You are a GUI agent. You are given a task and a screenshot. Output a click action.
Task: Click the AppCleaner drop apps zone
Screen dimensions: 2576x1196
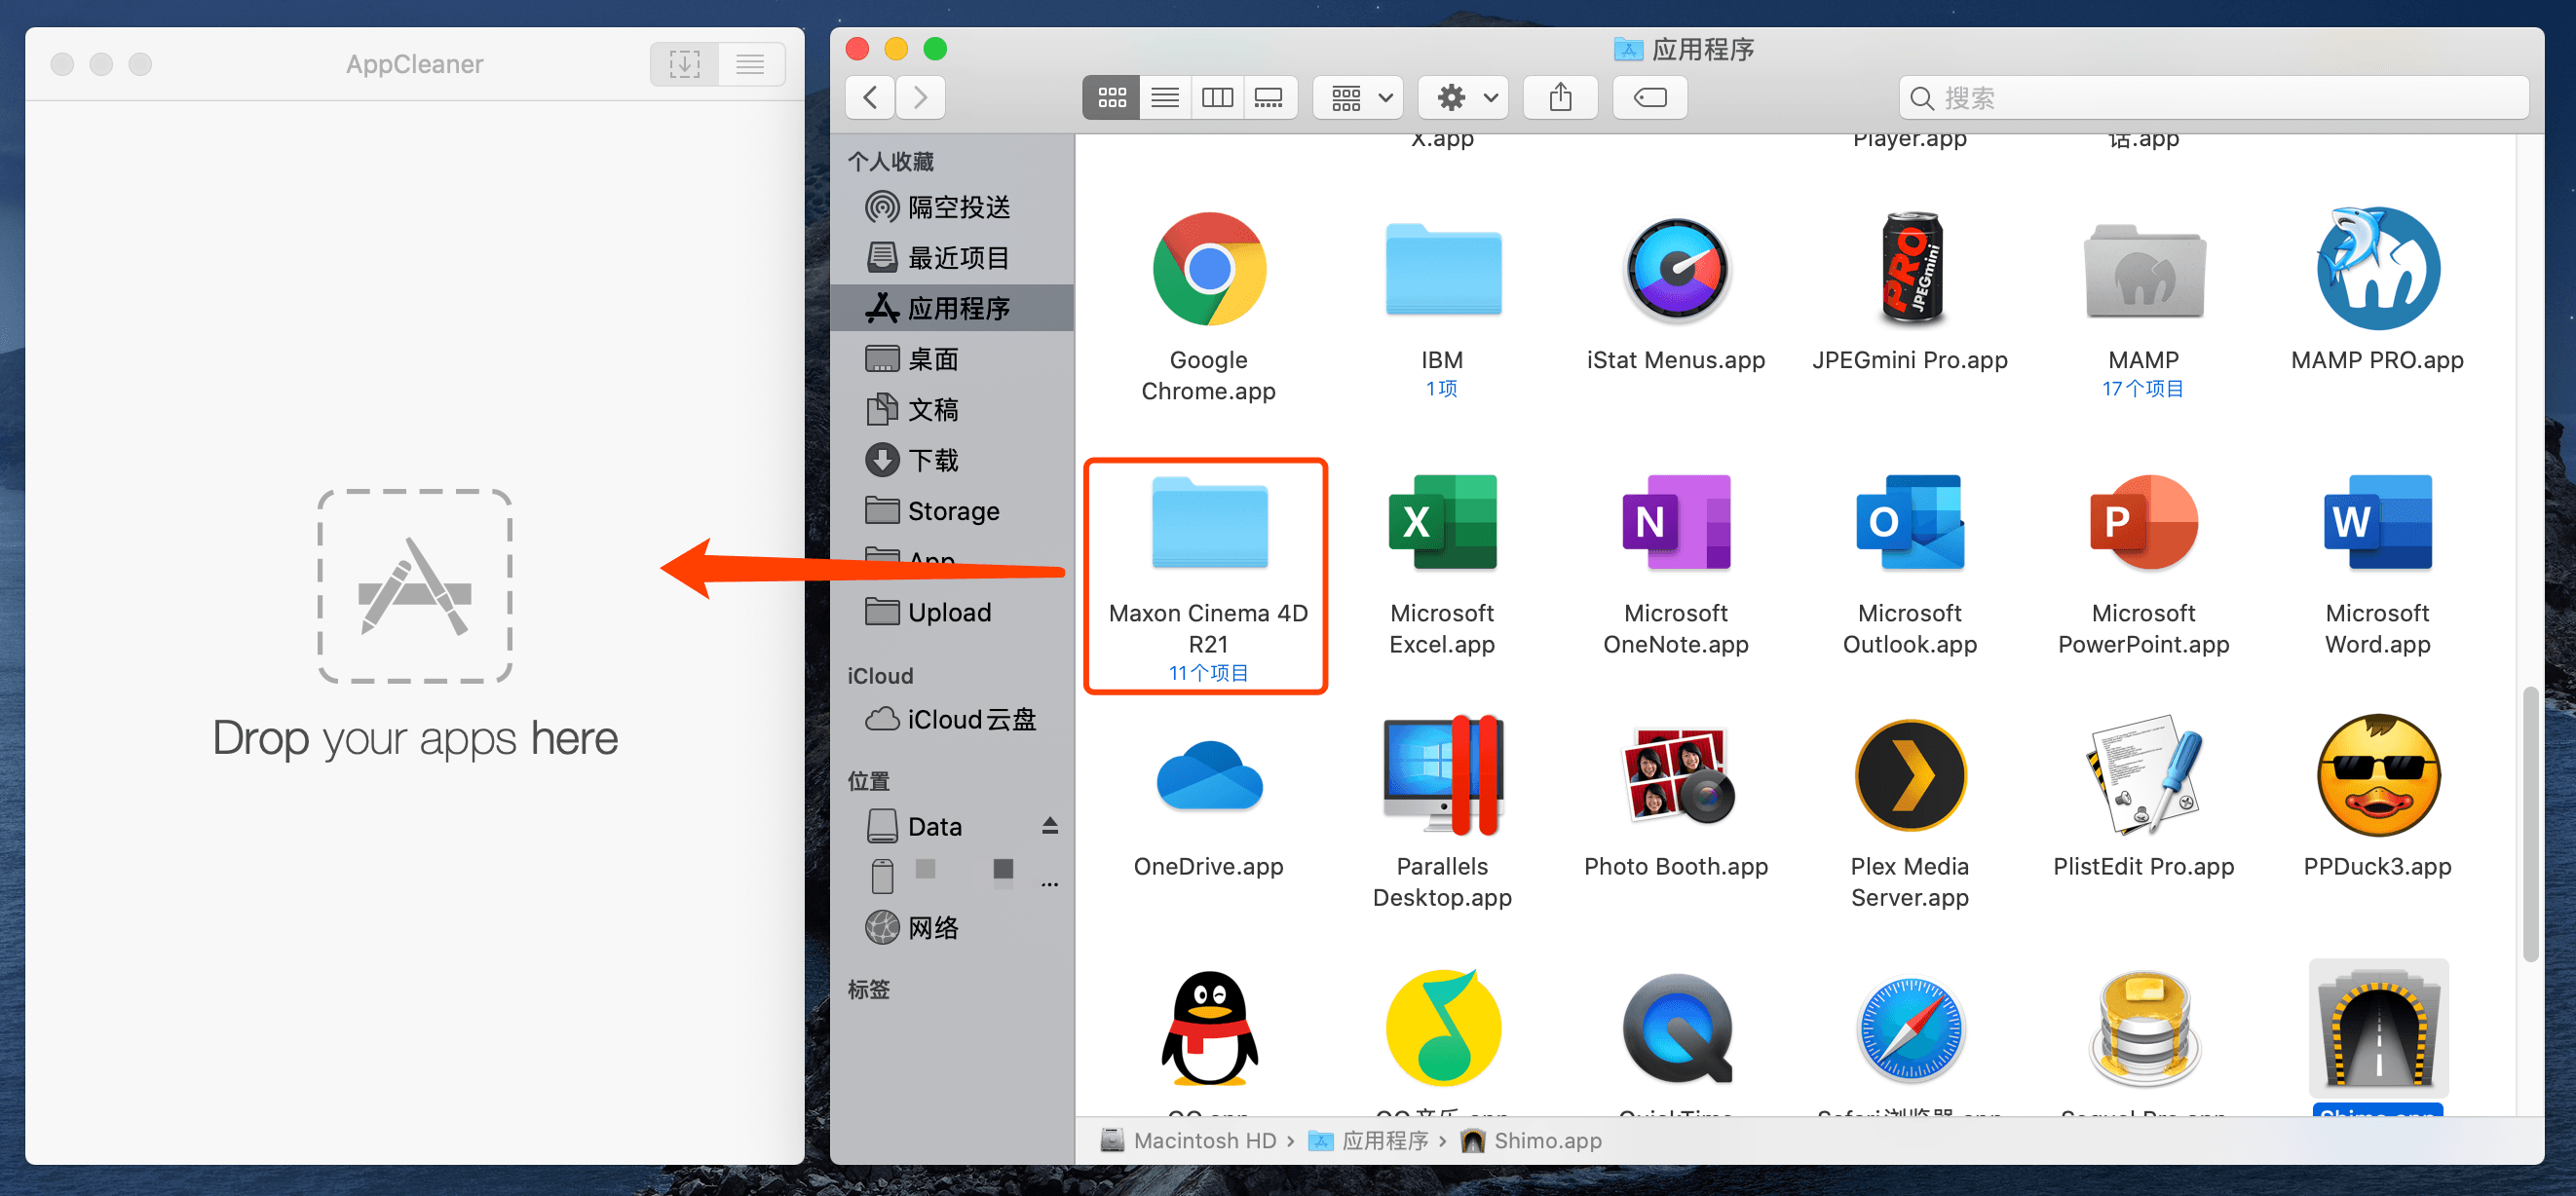[x=415, y=586]
